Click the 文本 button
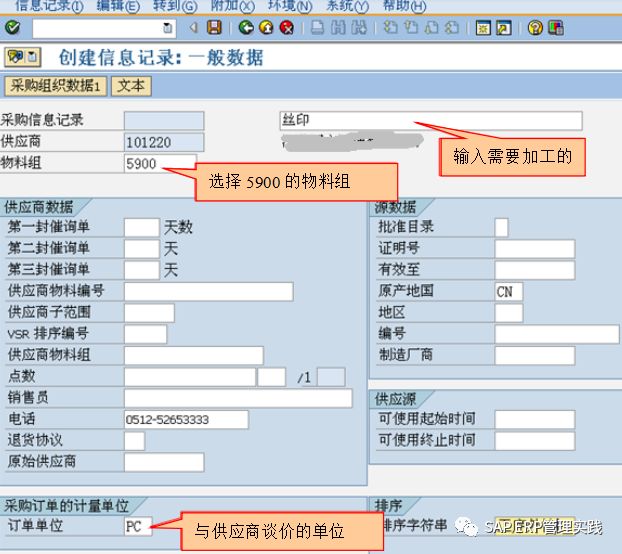 point(131,86)
